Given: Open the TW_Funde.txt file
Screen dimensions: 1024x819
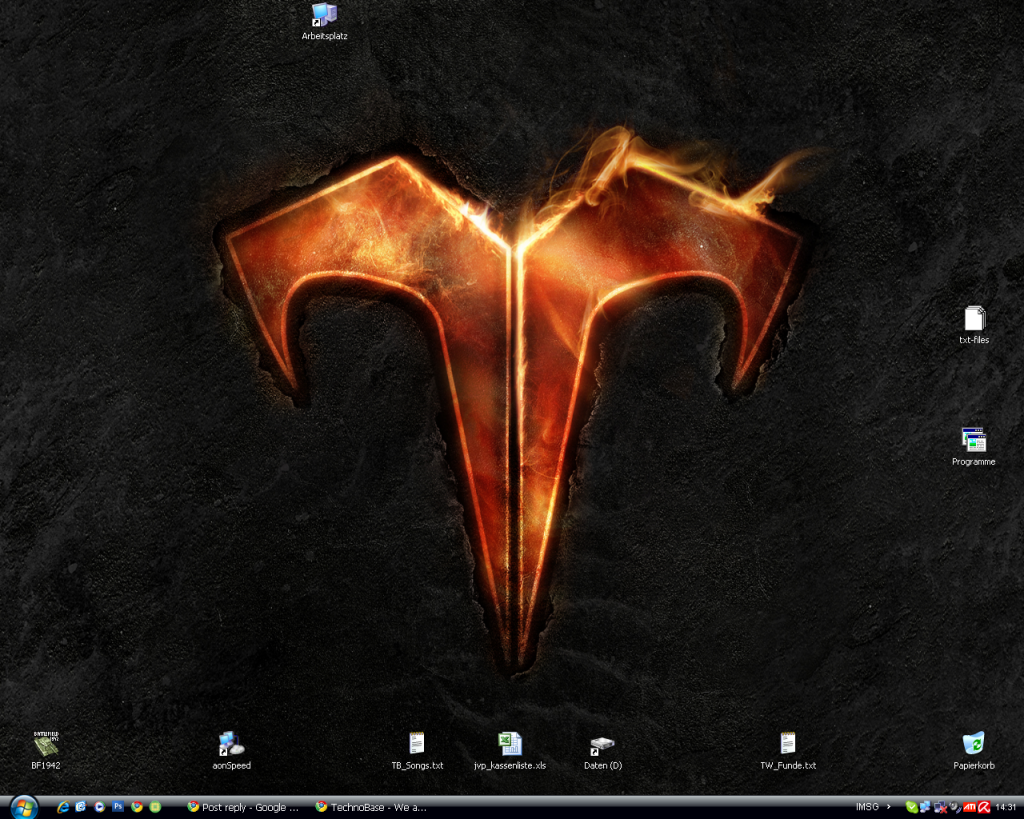Looking at the screenshot, I should [788, 744].
